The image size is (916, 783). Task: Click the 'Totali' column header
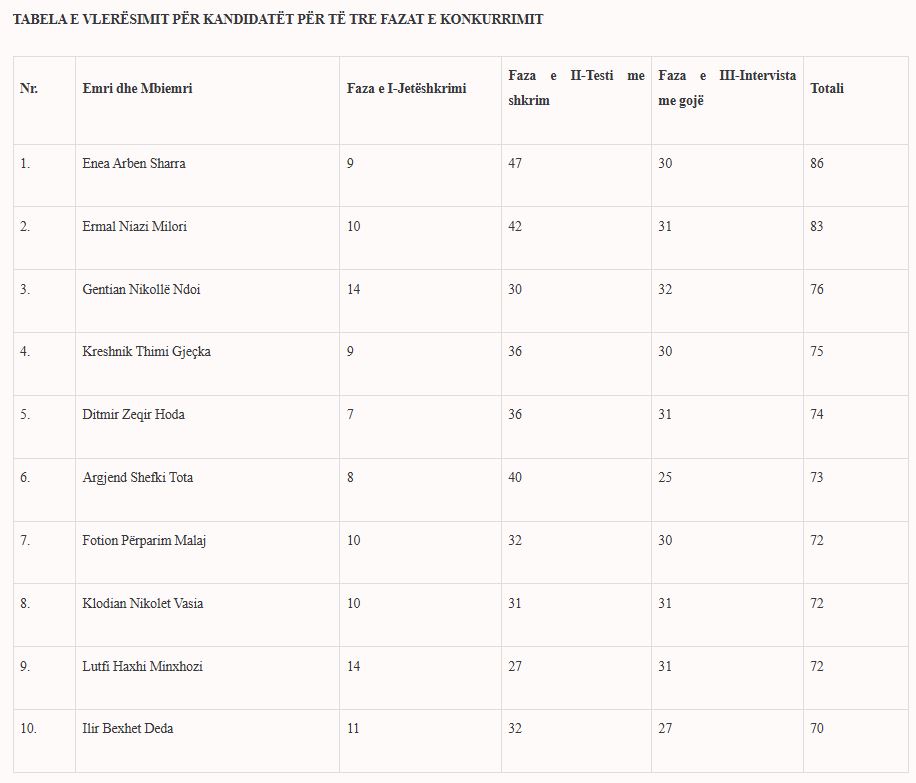point(827,89)
